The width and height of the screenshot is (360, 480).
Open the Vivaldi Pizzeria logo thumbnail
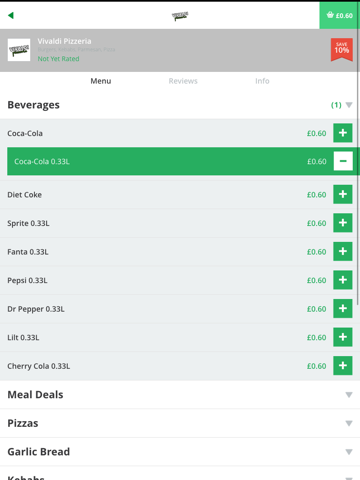19,50
